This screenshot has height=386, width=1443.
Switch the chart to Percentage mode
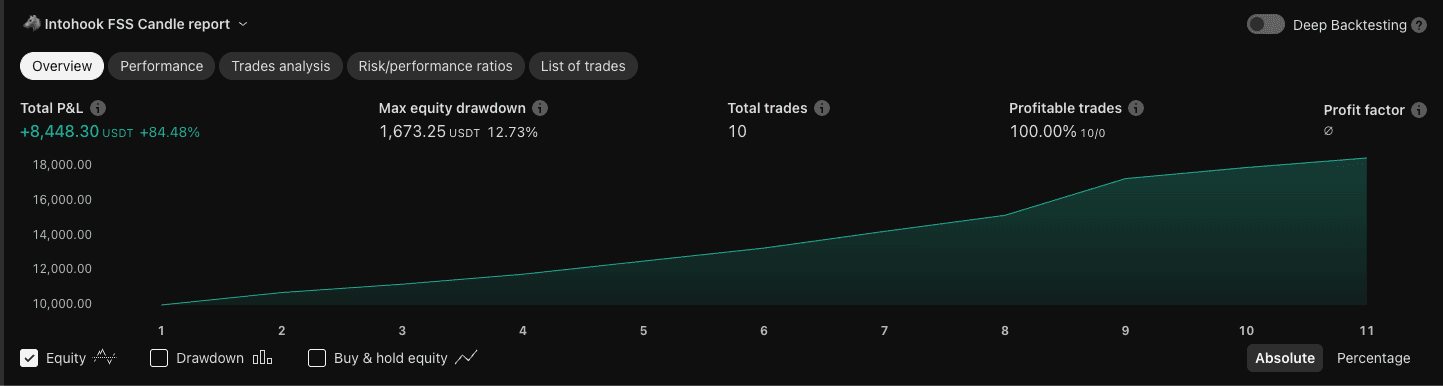[x=1374, y=358]
